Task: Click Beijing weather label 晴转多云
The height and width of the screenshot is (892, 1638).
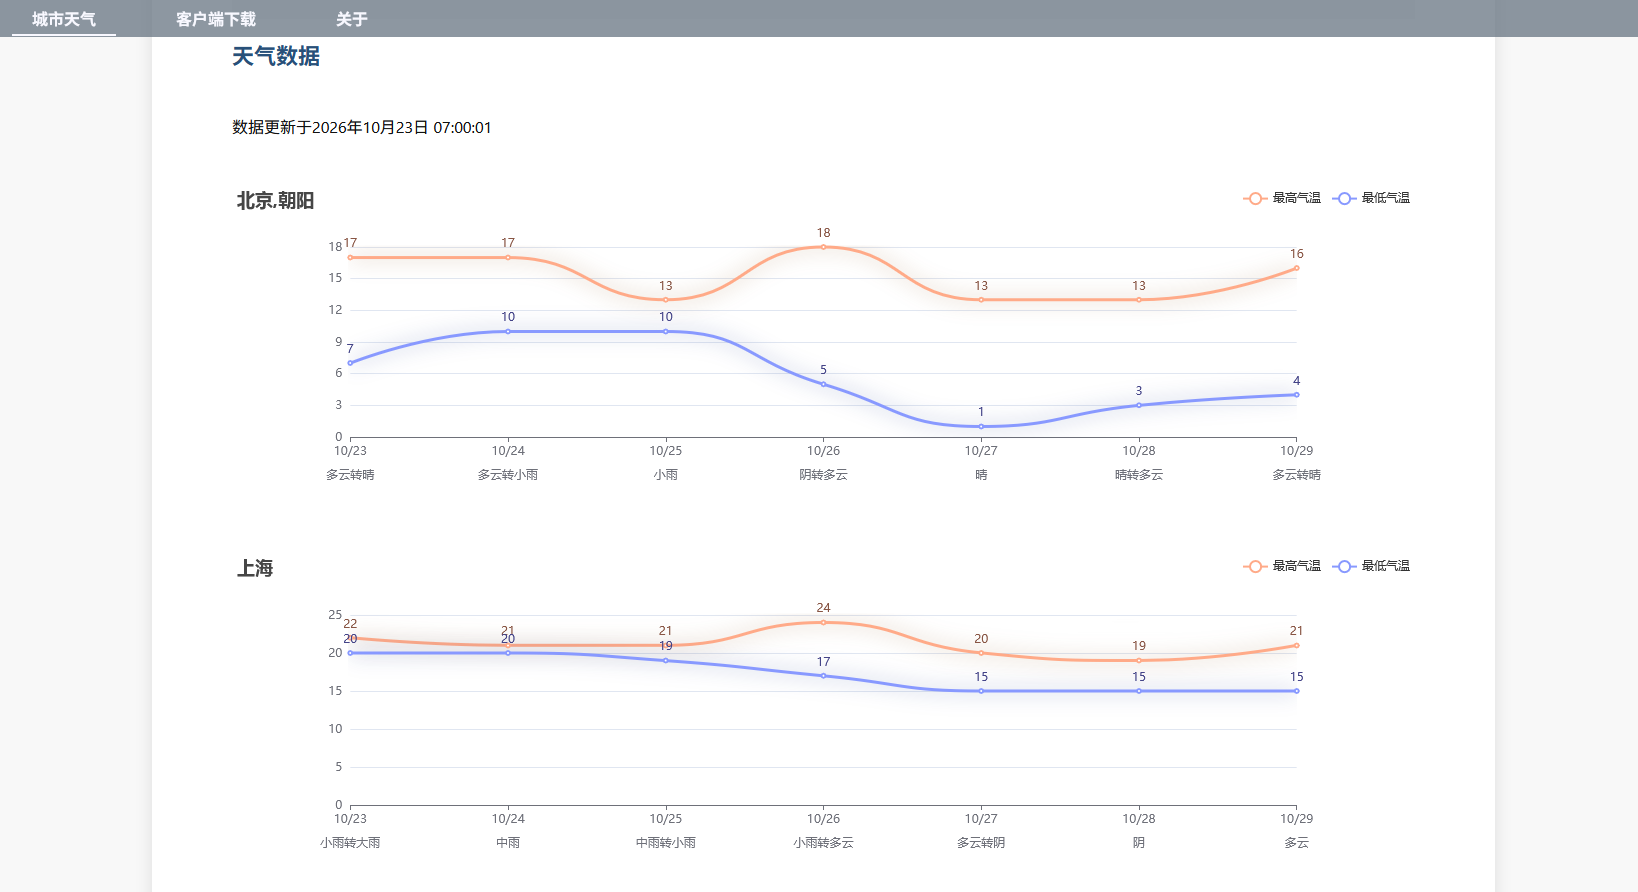Action: [1139, 475]
